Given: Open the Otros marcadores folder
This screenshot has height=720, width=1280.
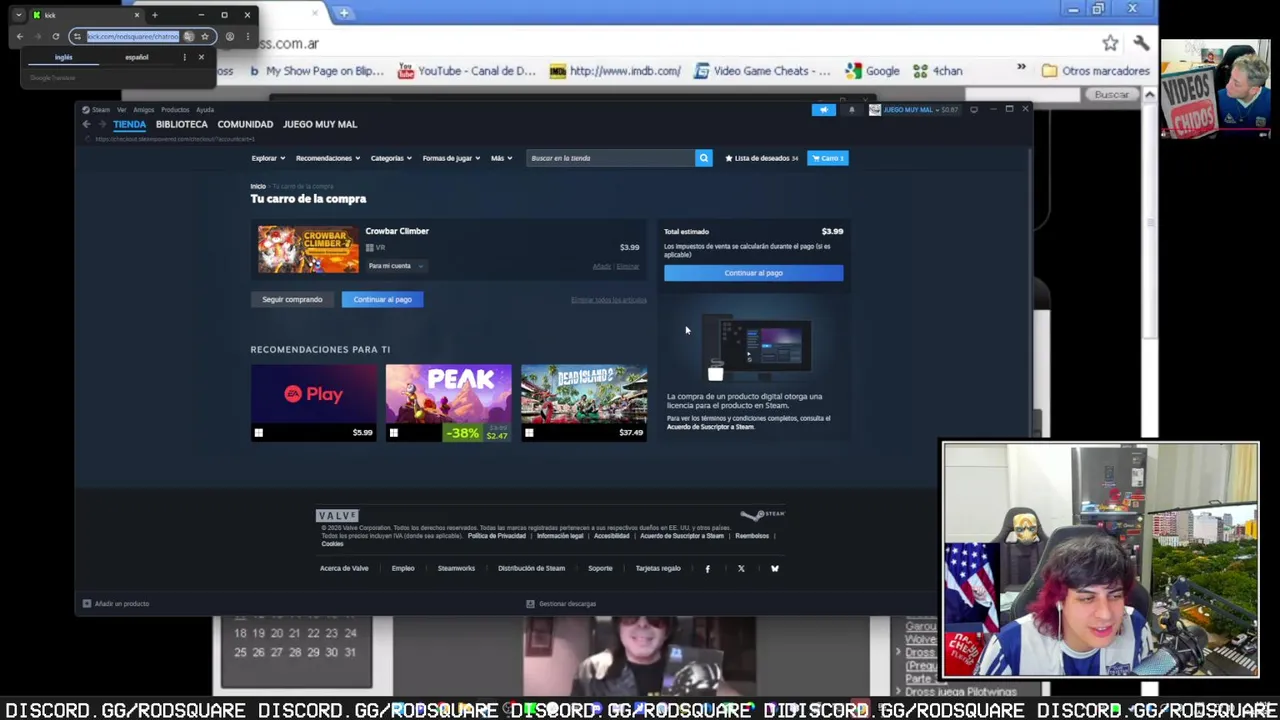Looking at the screenshot, I should pos(1095,71).
